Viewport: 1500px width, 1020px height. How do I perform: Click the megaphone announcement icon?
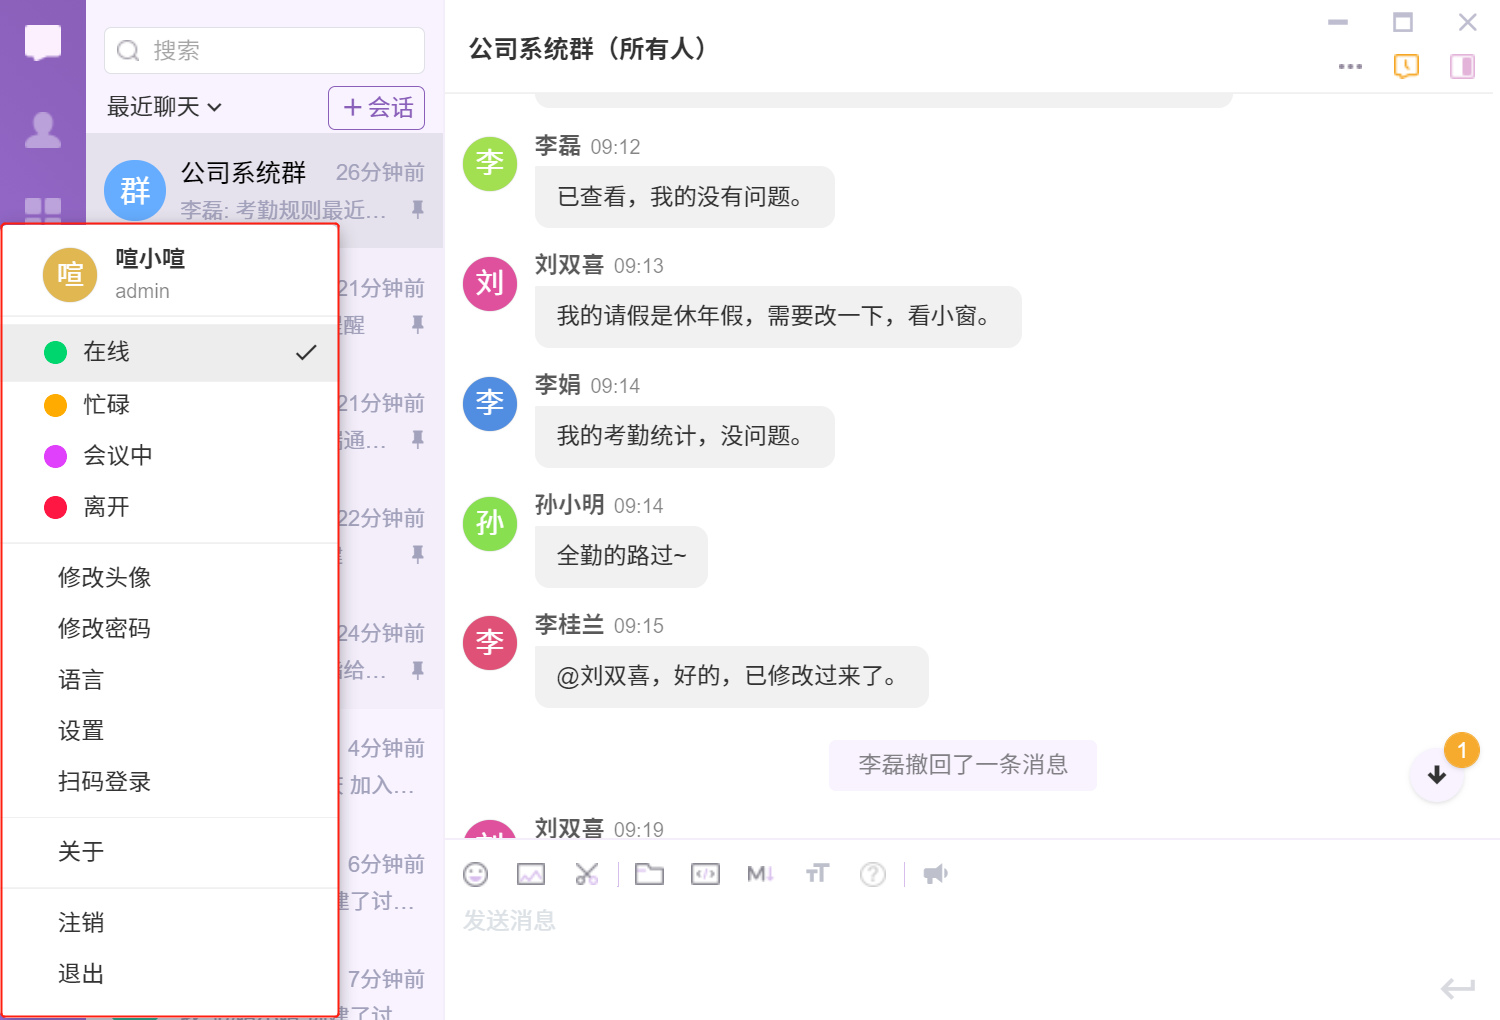(935, 874)
